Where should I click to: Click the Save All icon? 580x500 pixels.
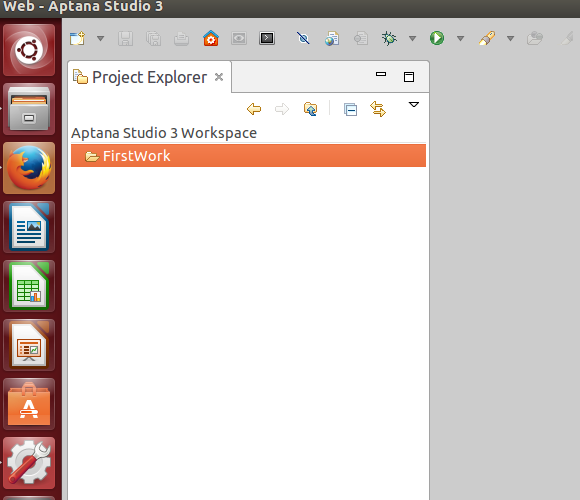(154, 38)
